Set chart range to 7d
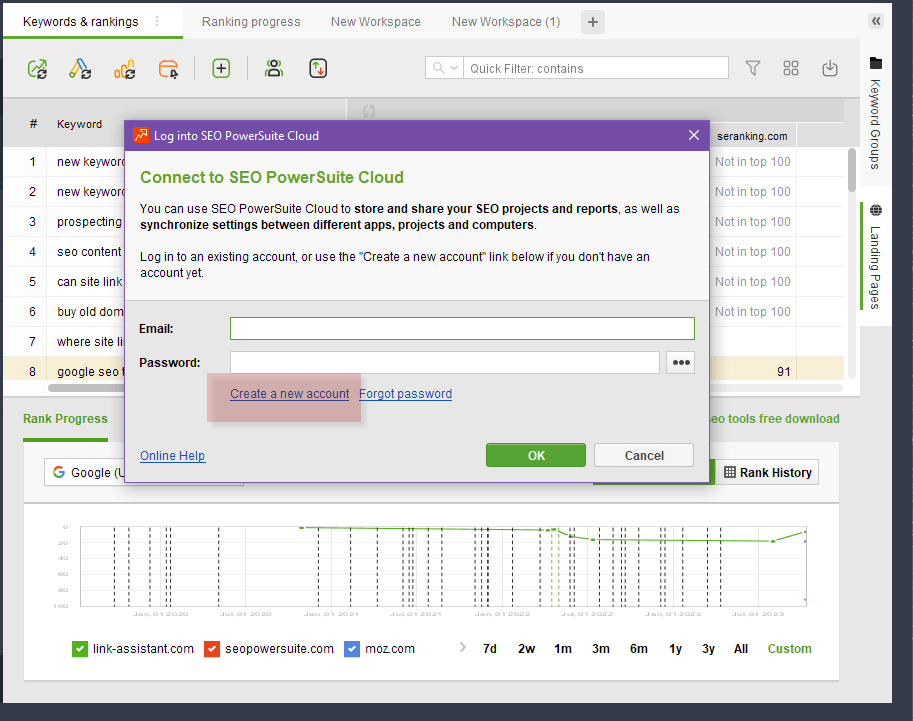This screenshot has width=913, height=721. 490,649
